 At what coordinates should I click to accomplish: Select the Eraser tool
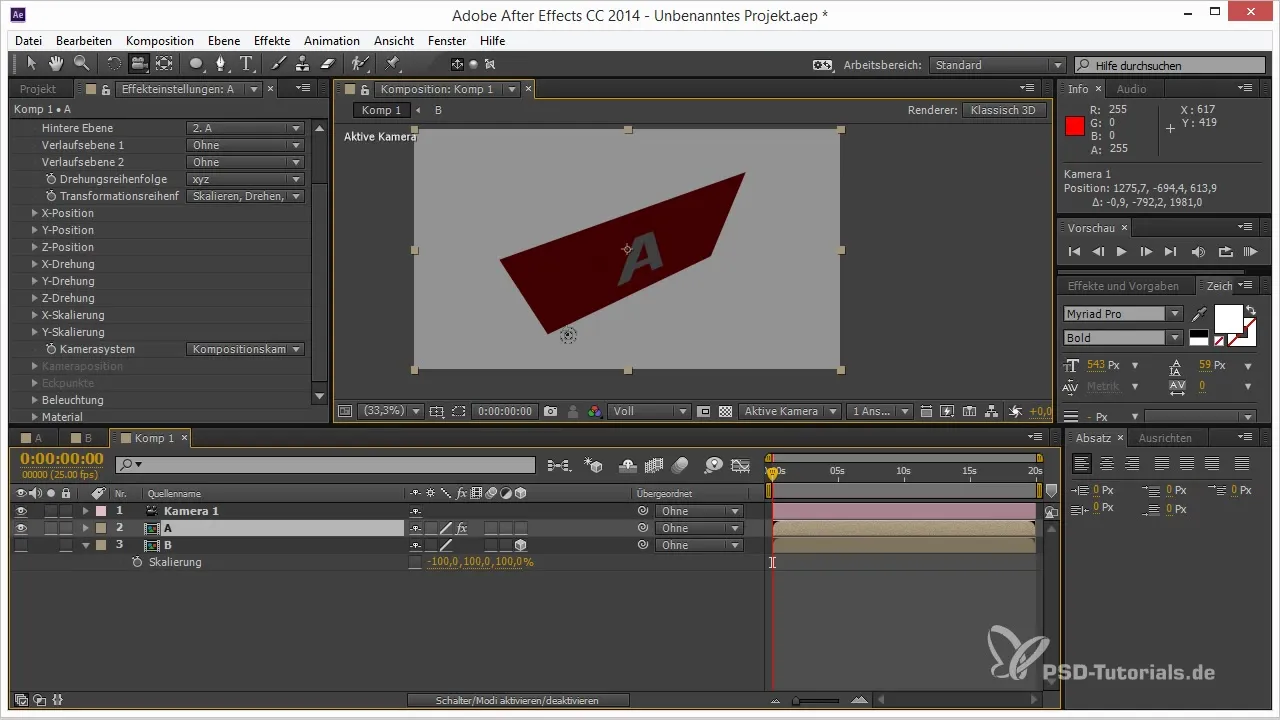pyautogui.click(x=328, y=64)
